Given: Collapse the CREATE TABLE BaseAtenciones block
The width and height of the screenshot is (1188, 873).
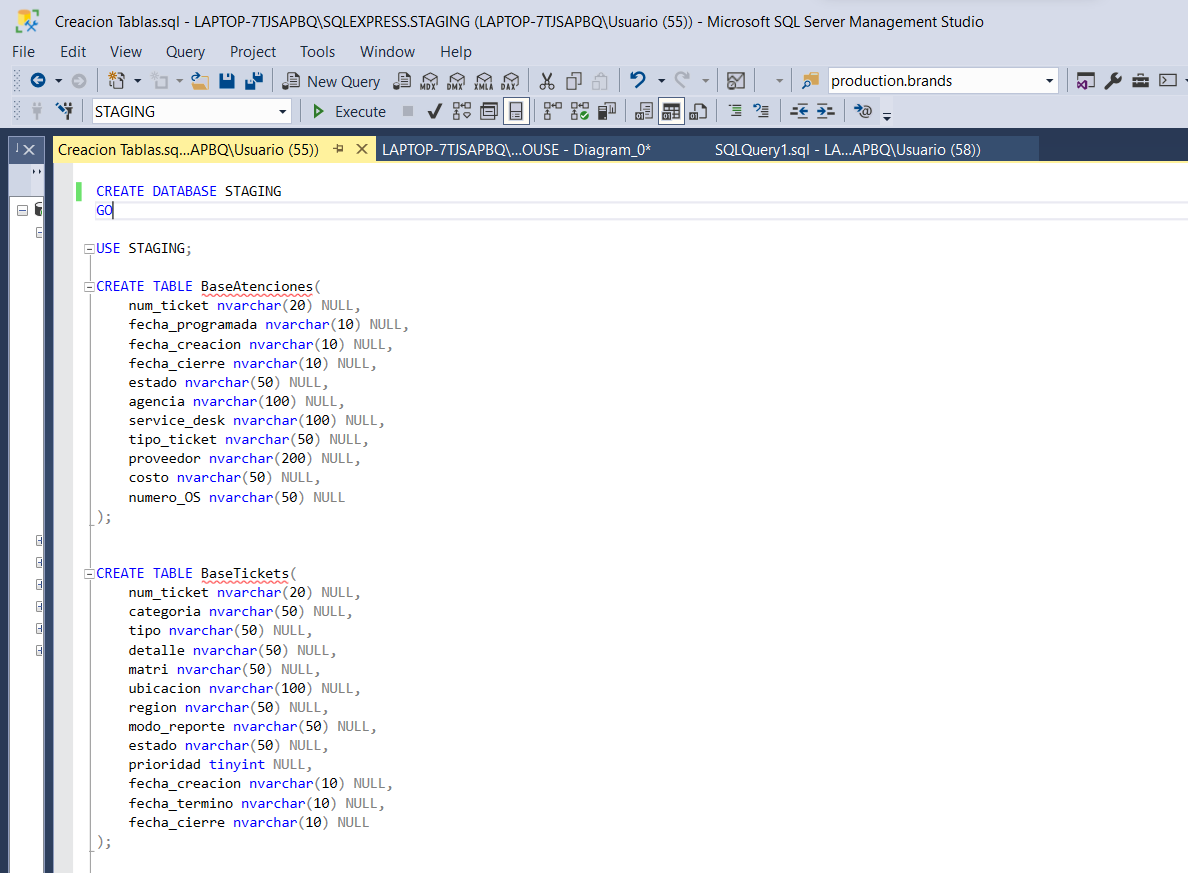Looking at the screenshot, I should click(89, 286).
